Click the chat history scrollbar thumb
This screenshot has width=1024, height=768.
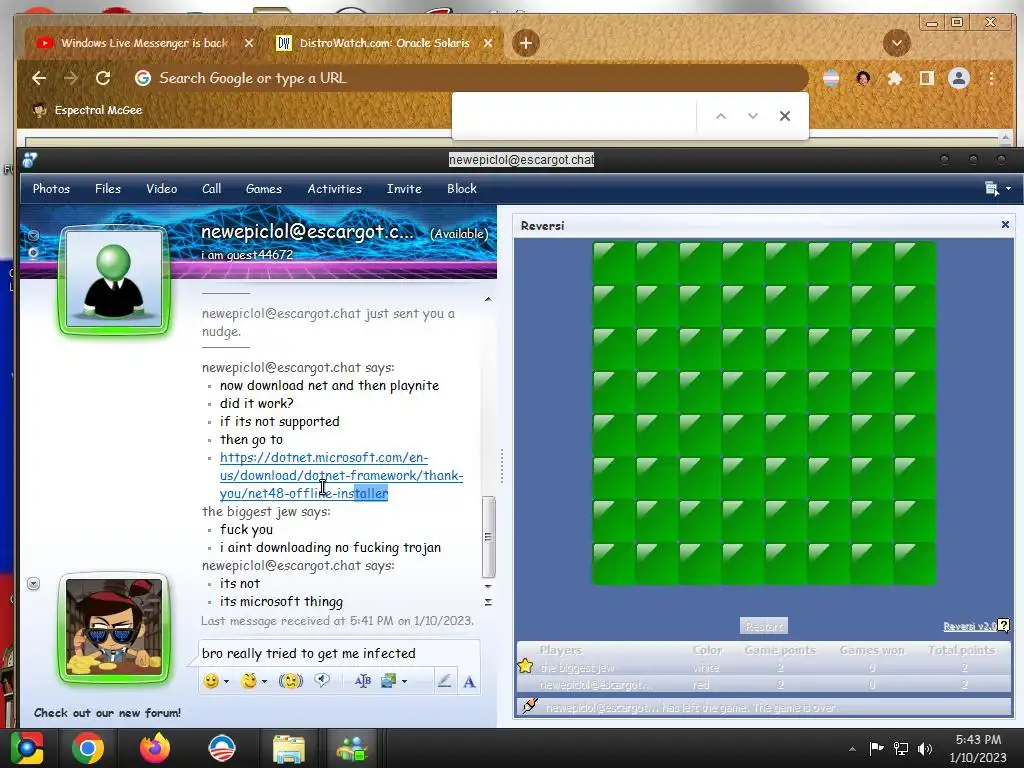pyautogui.click(x=488, y=537)
